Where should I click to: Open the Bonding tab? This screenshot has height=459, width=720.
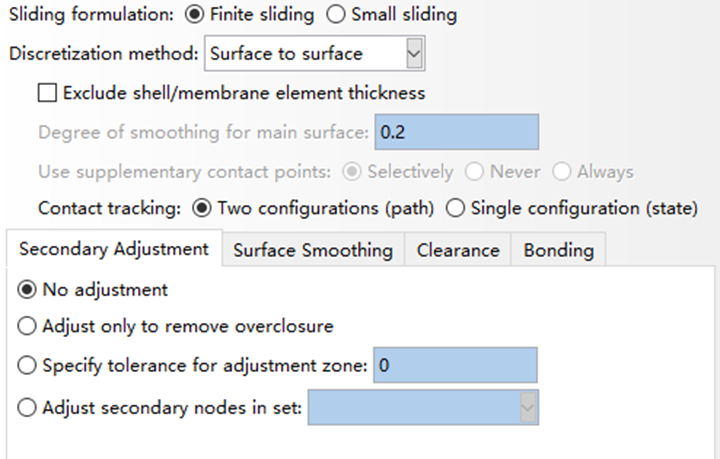point(558,250)
